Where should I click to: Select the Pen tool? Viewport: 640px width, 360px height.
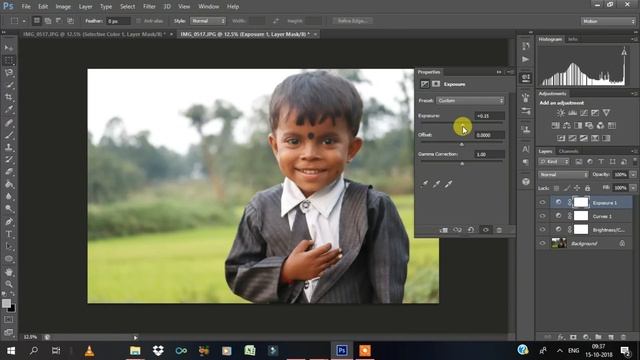click(x=9, y=222)
